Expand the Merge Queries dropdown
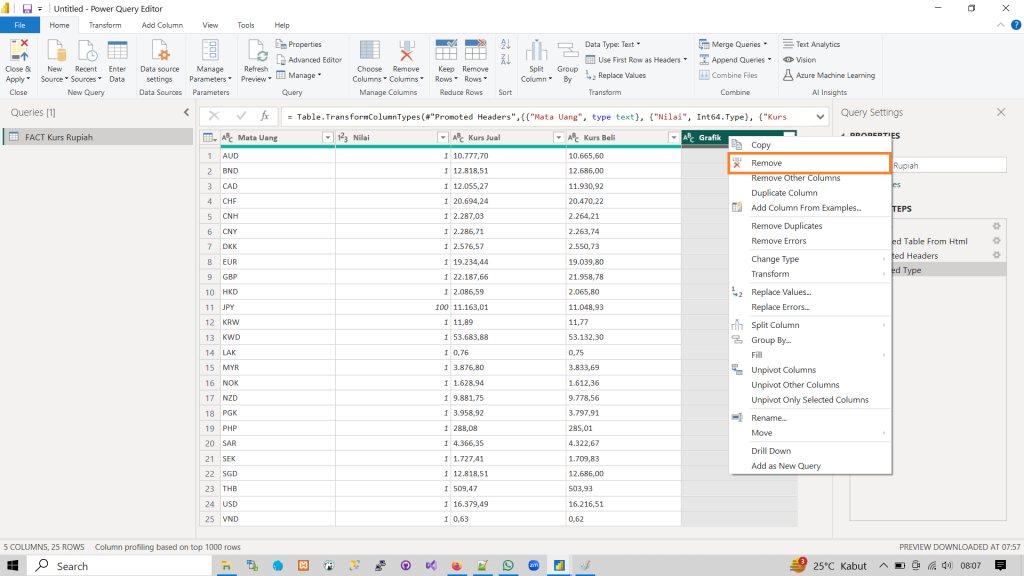Image resolution: width=1024 pixels, height=576 pixels. coord(765,44)
